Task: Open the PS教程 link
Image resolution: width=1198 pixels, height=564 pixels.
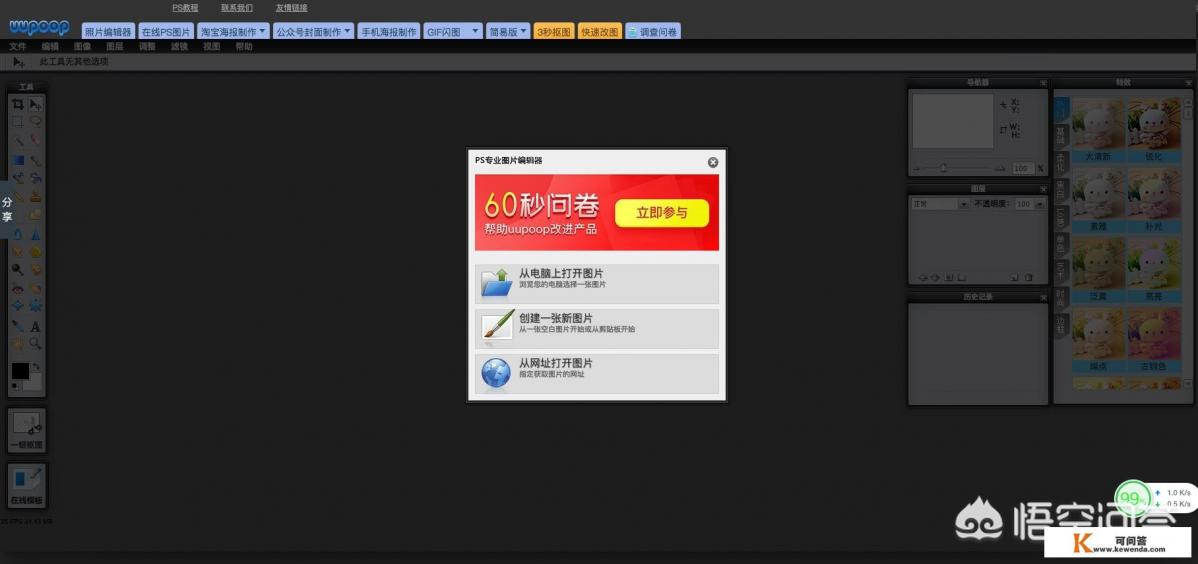Action: pyautogui.click(x=185, y=8)
